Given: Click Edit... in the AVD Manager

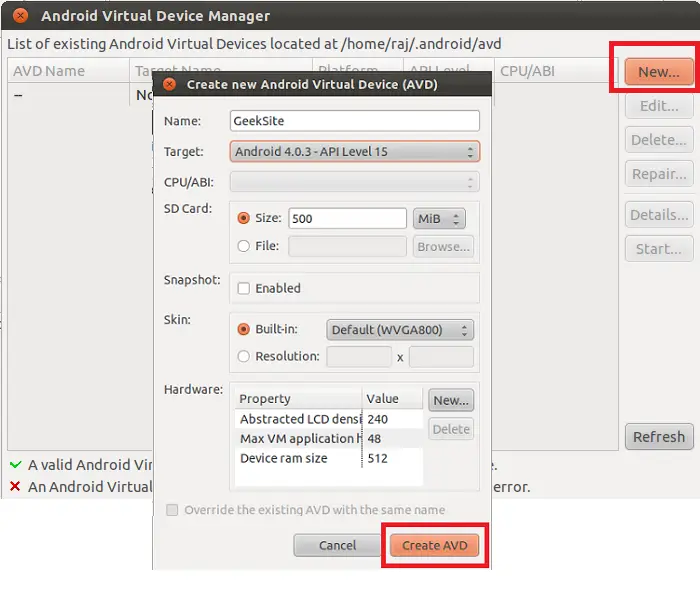Looking at the screenshot, I should click(659, 106).
